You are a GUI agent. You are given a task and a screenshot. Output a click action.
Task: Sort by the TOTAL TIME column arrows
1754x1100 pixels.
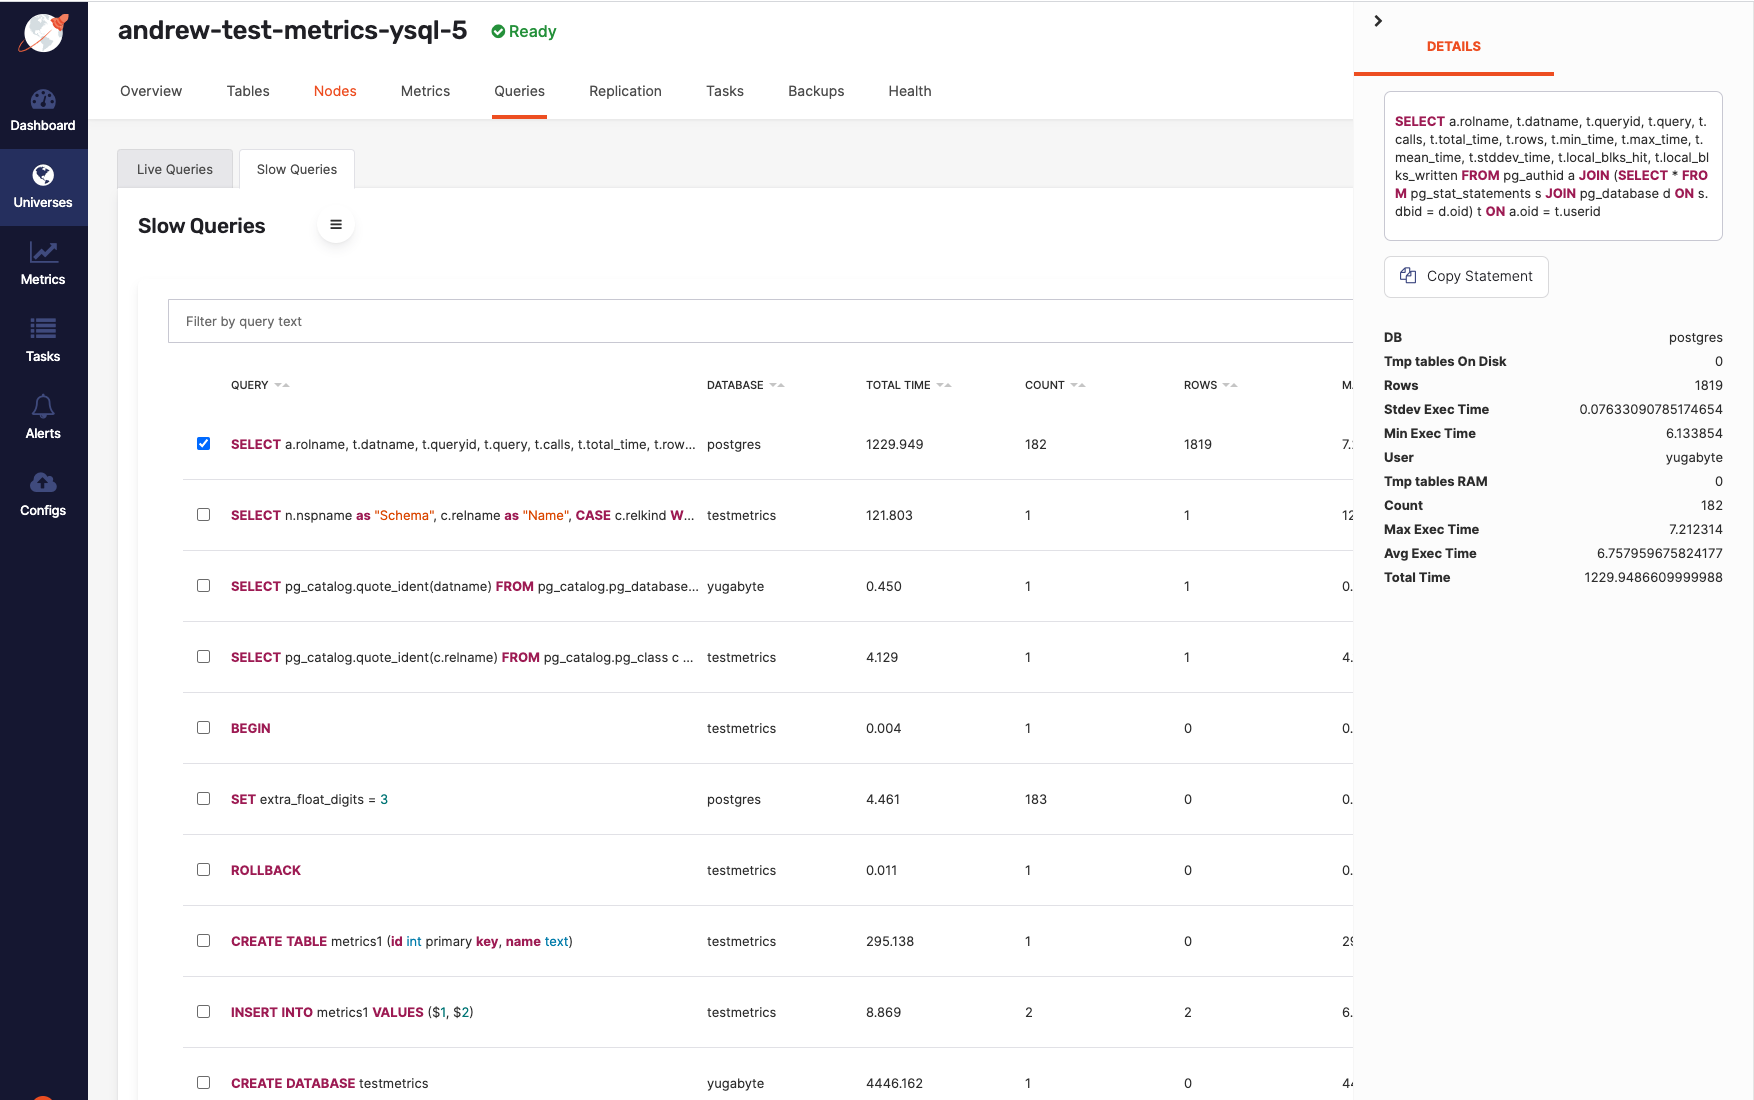944,384
